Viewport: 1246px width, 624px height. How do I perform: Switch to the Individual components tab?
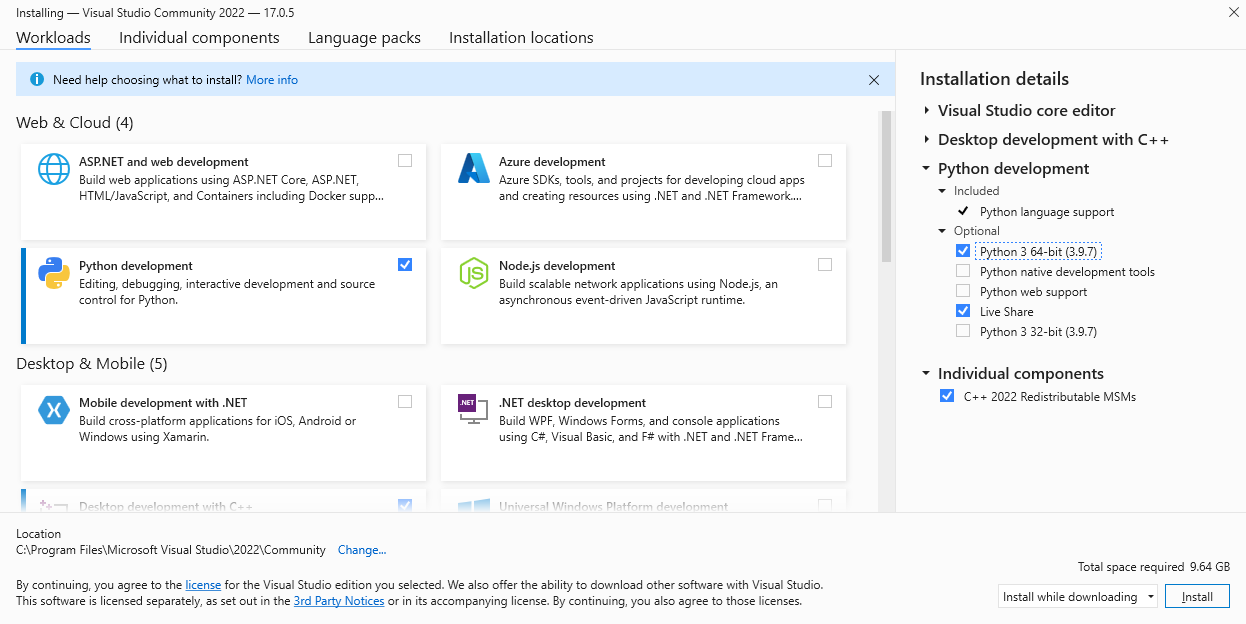click(x=199, y=37)
